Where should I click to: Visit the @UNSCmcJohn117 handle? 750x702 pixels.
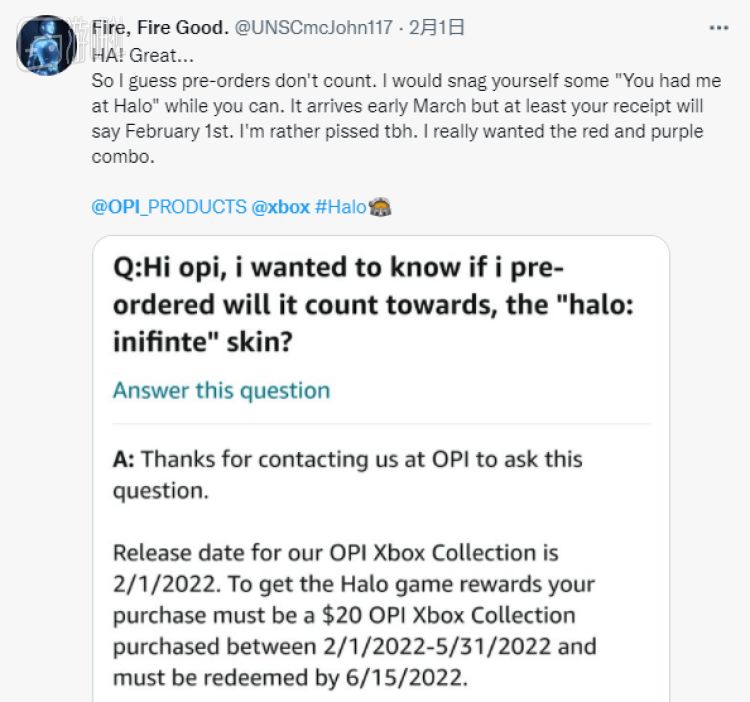pos(313,28)
